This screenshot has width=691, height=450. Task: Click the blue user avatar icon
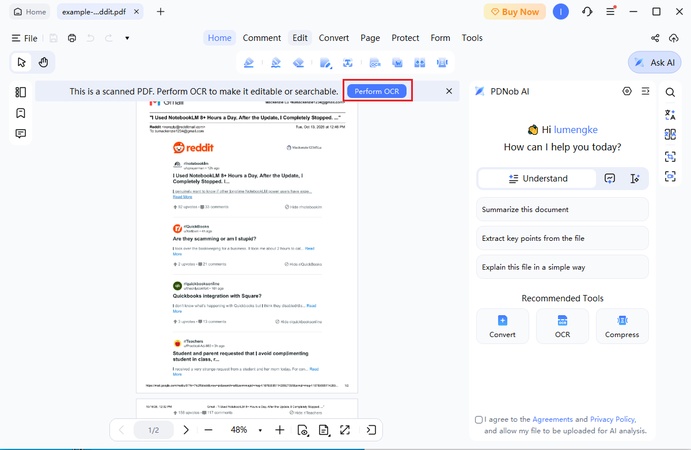click(x=561, y=11)
